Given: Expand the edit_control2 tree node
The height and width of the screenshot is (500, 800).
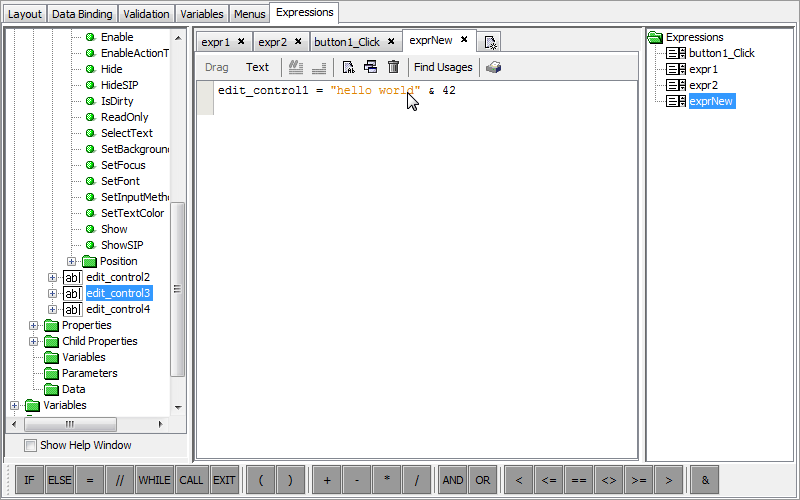Looking at the screenshot, I should point(53,277).
